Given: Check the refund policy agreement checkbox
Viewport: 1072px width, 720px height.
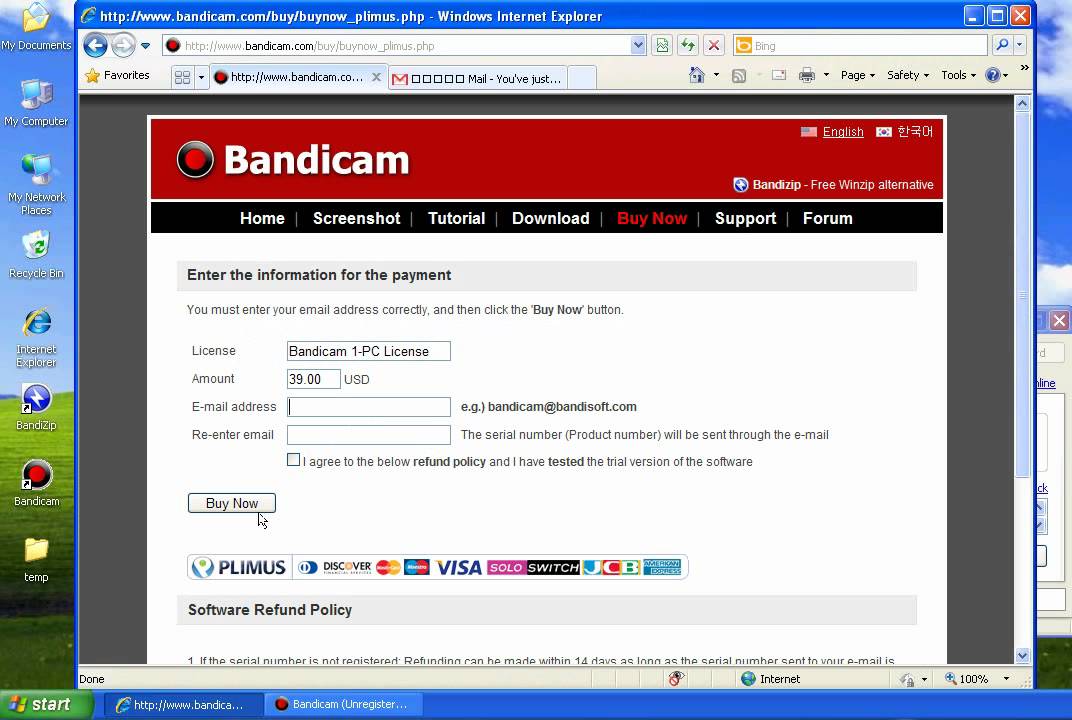Looking at the screenshot, I should 293,459.
